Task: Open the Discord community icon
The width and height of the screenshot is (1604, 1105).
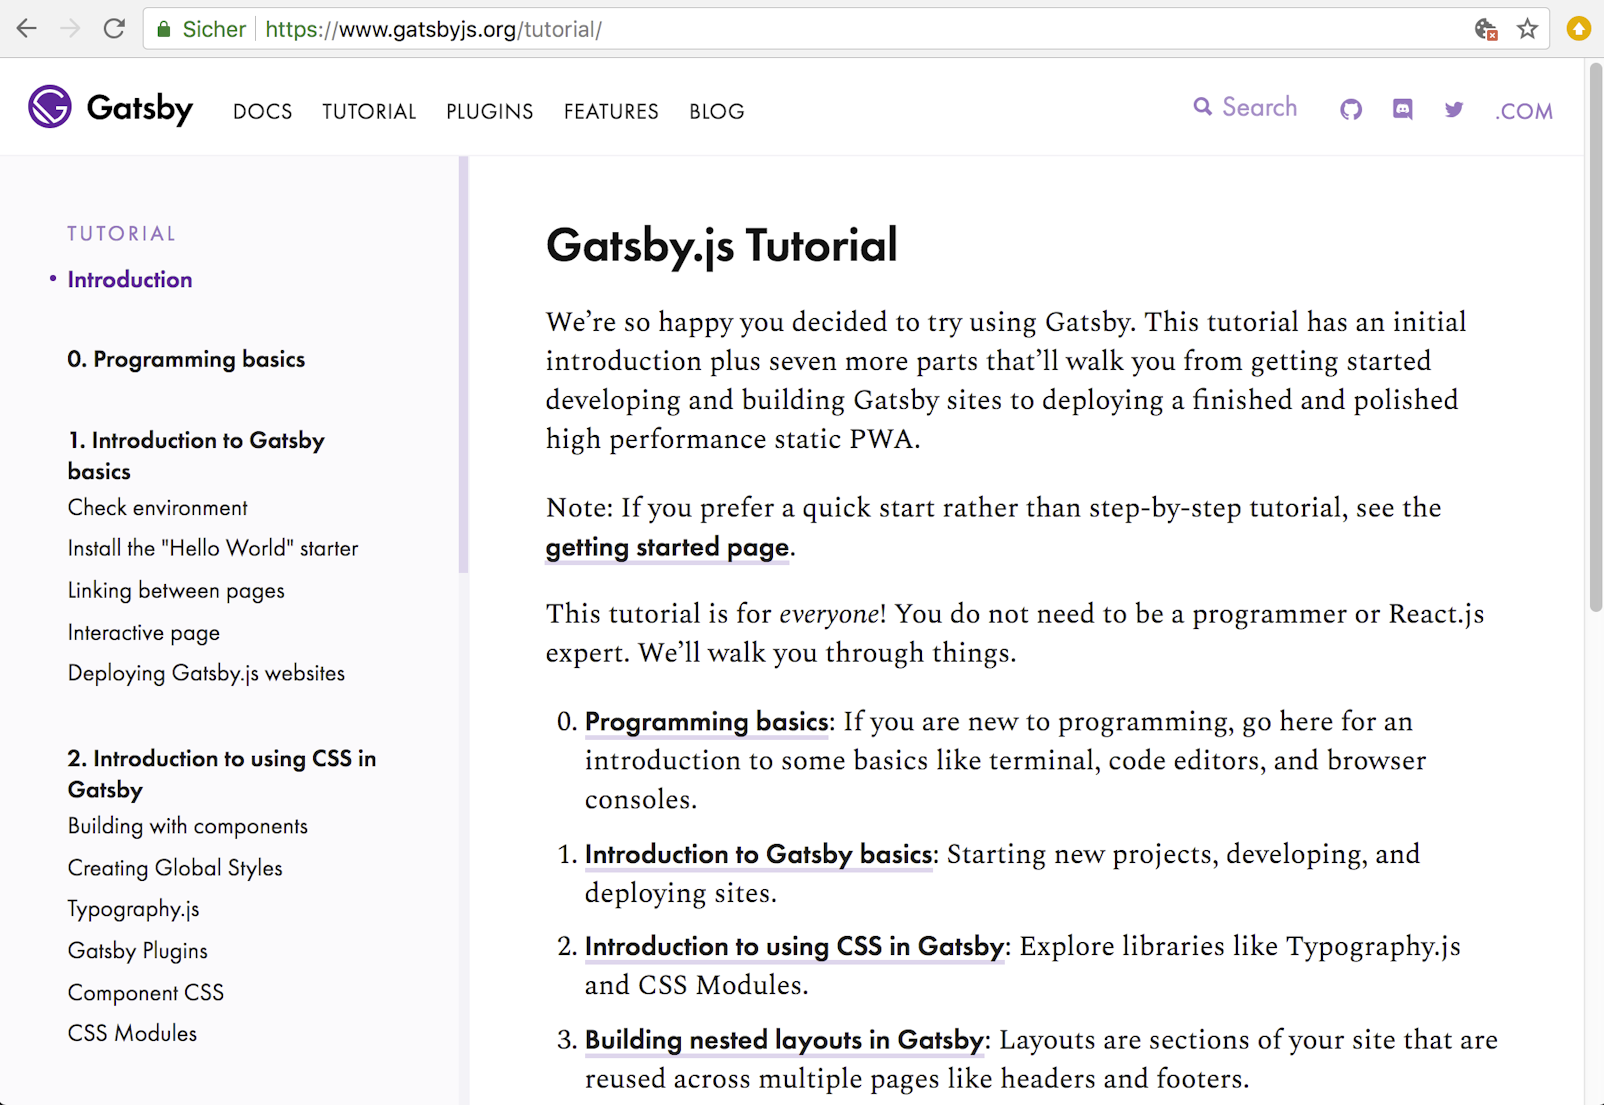Action: point(1402,110)
